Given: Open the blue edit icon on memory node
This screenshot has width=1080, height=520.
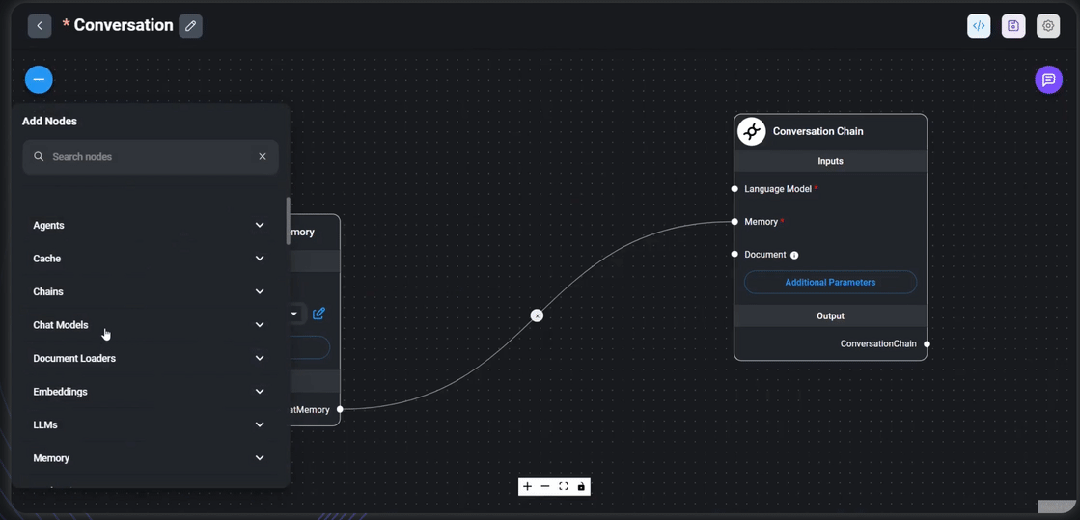Looking at the screenshot, I should coord(318,313).
